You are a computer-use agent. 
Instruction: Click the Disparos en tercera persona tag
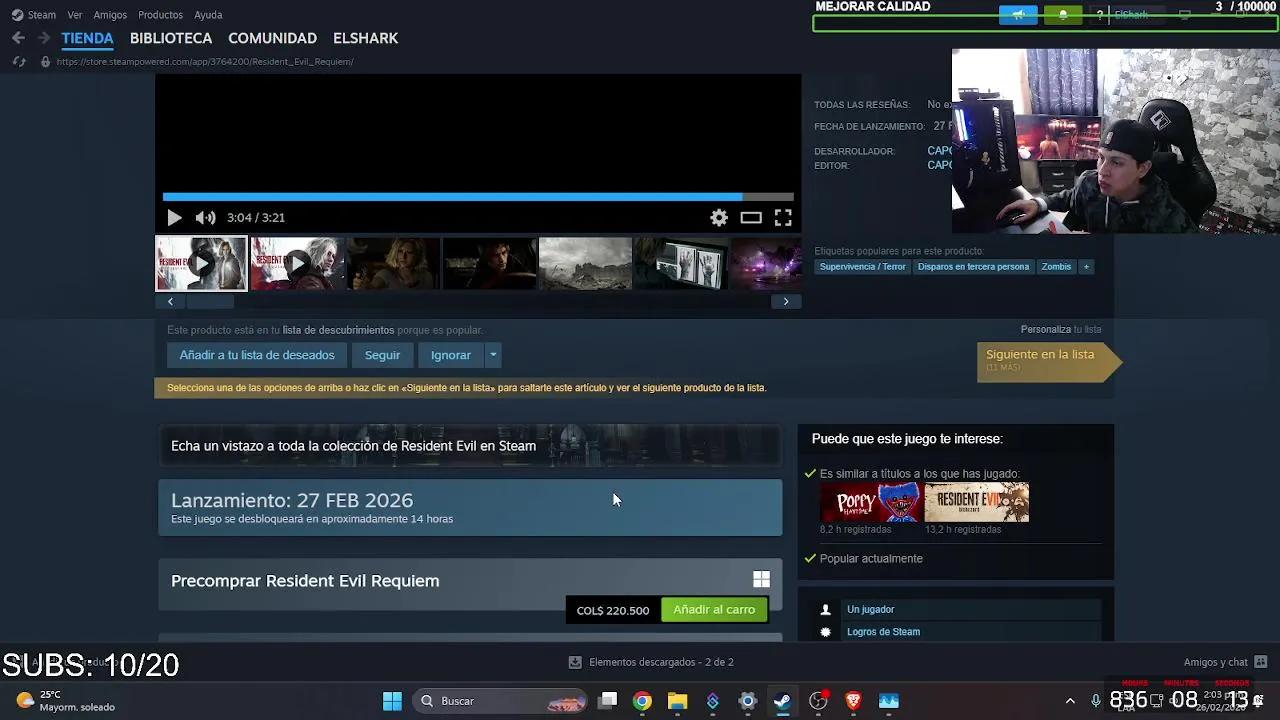(x=973, y=267)
